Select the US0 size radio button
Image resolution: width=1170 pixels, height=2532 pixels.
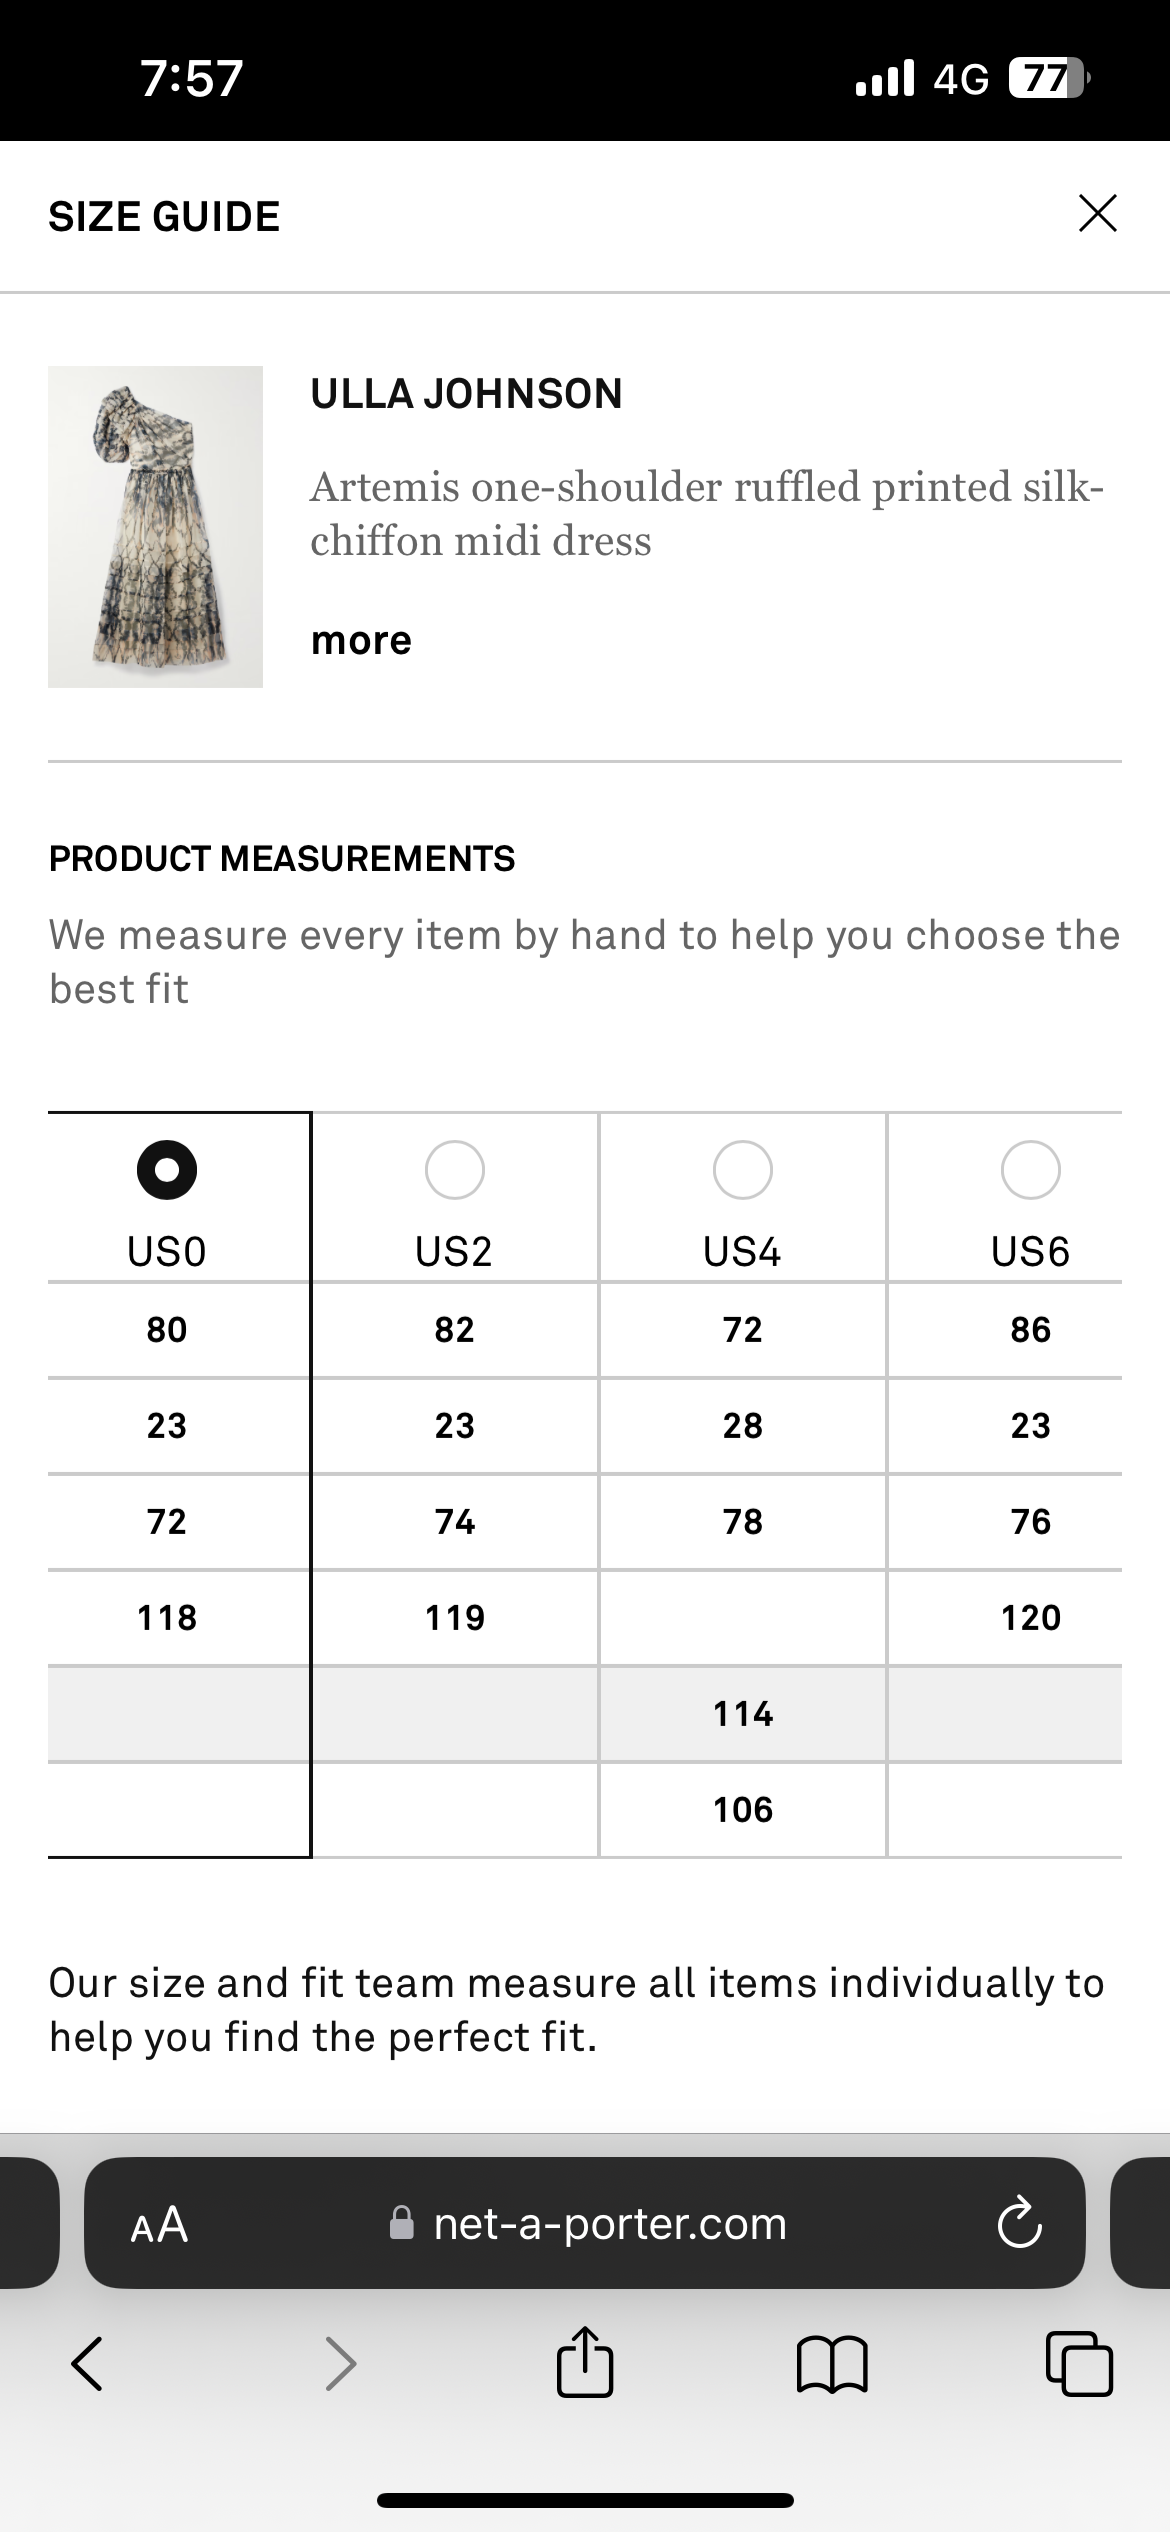click(167, 1170)
